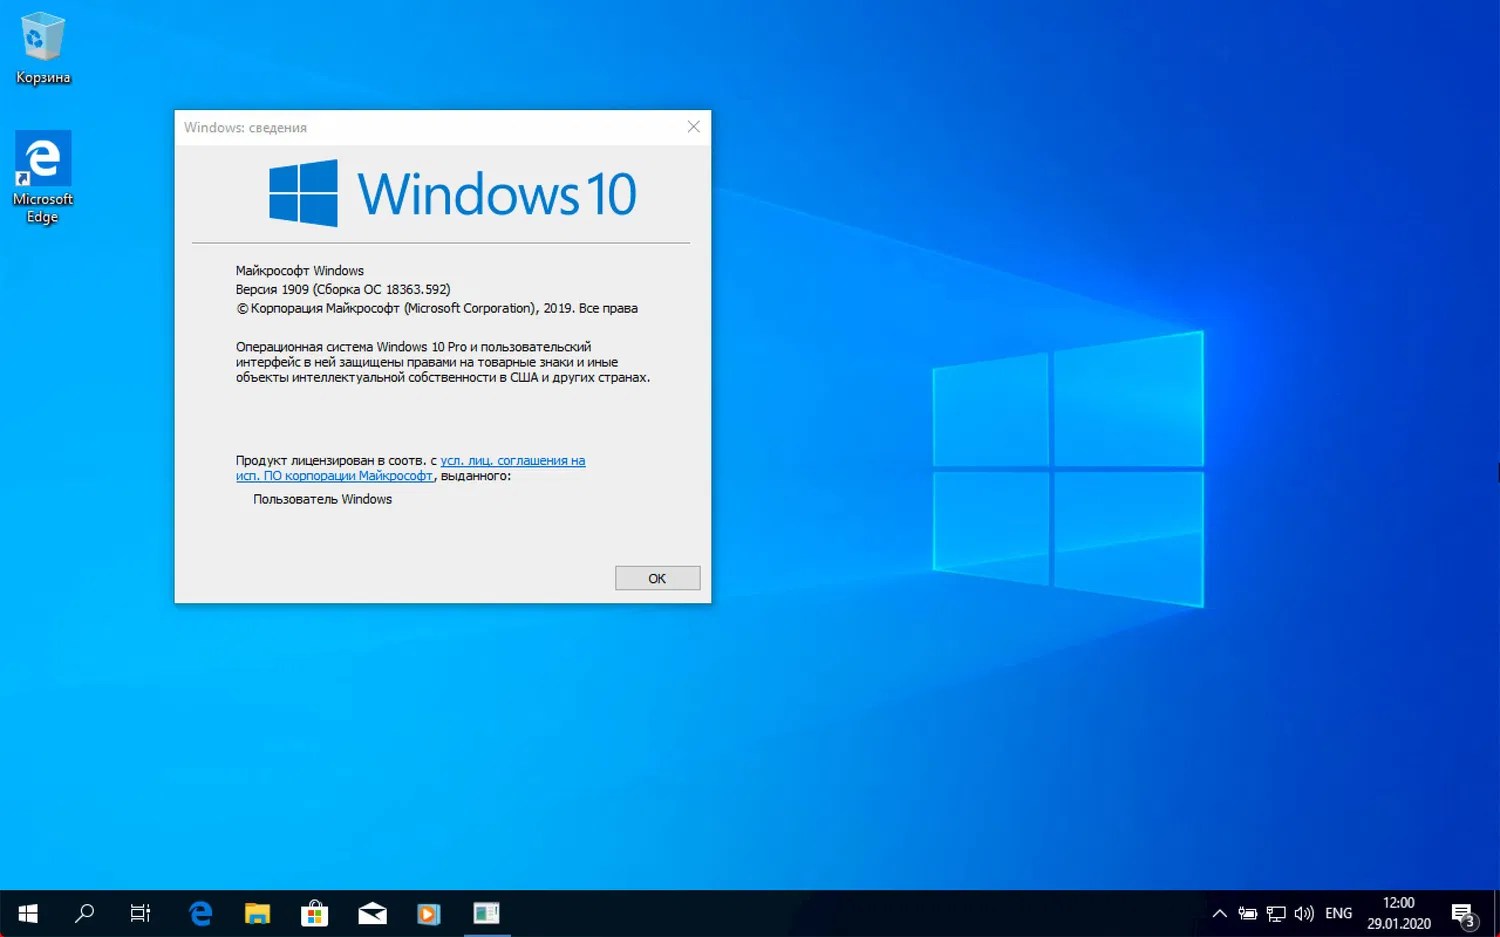Open the notification center with 3 alerts
Screen dimensions: 1500x937
click(1464, 914)
